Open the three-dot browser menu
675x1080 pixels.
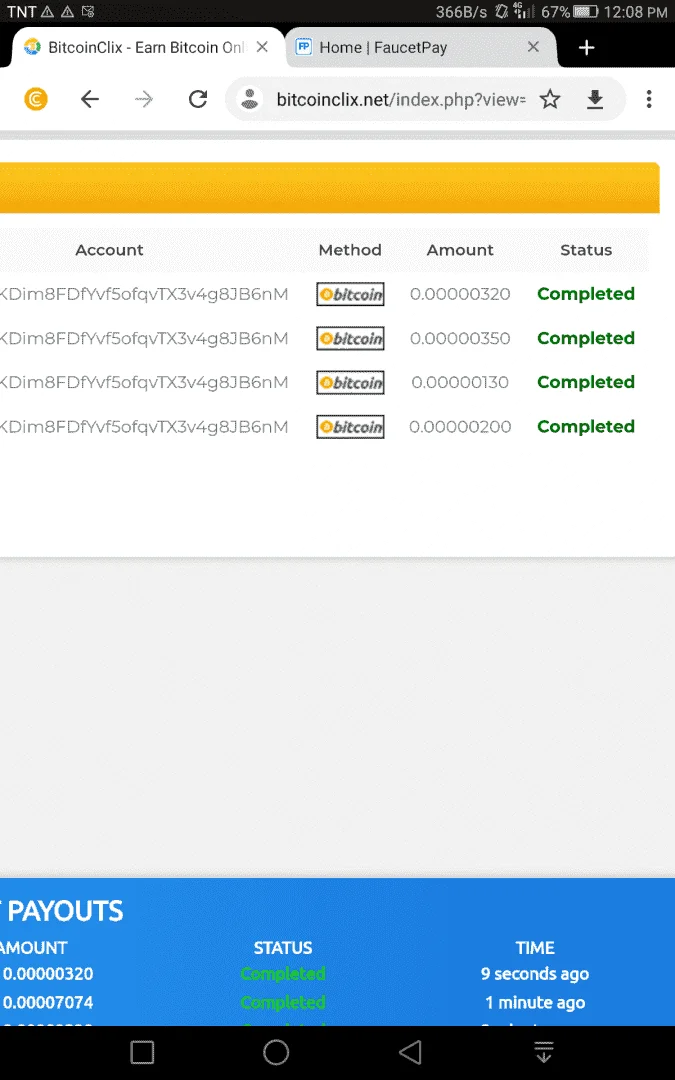tap(649, 99)
